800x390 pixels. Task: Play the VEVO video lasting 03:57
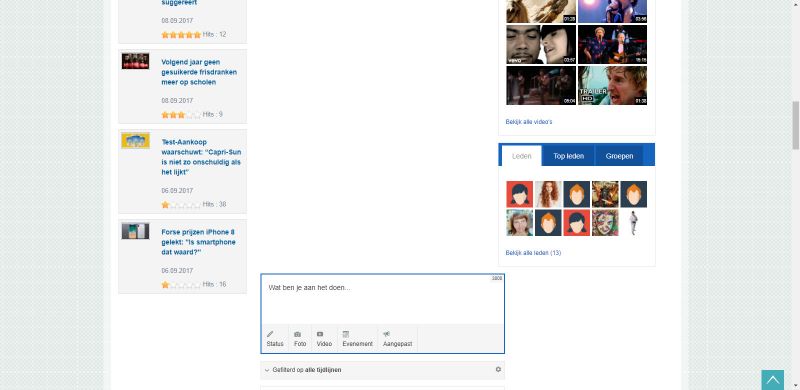[541, 44]
